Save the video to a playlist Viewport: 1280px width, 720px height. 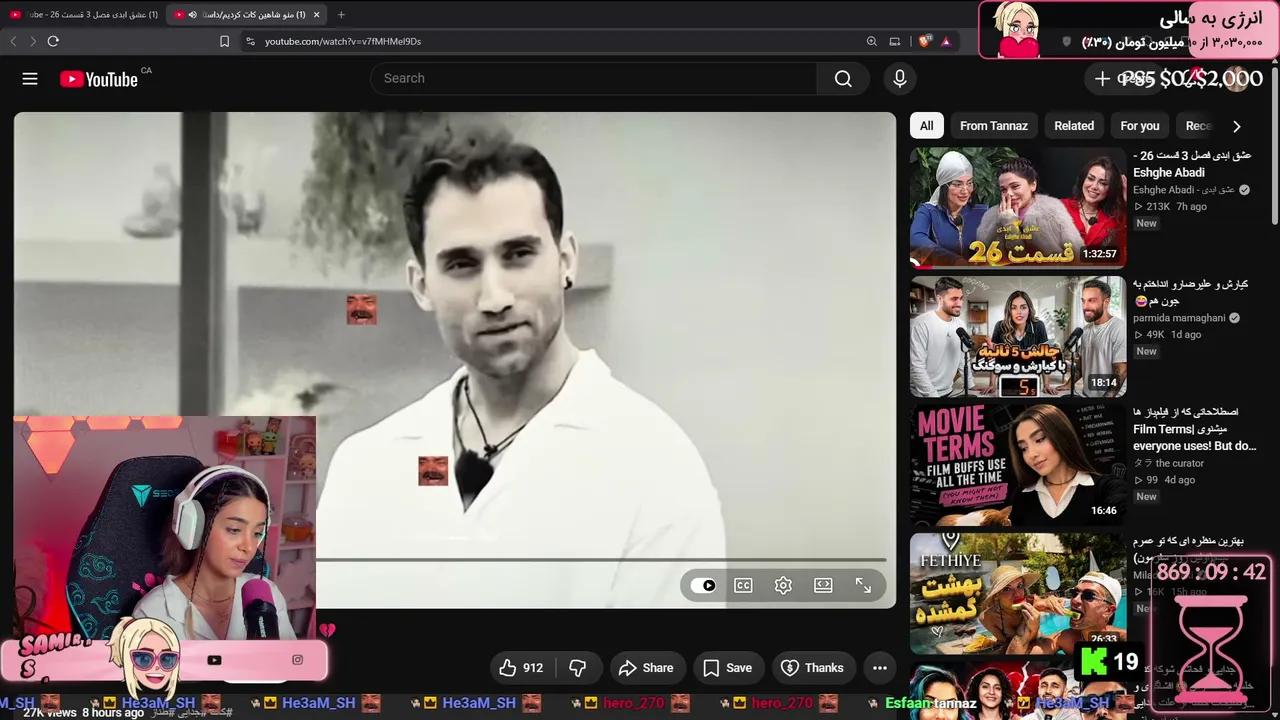727,668
